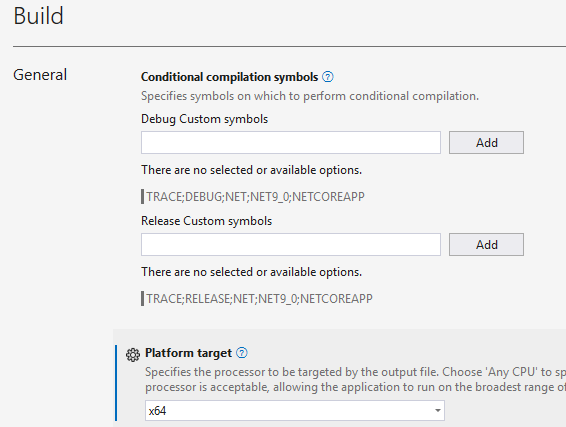Click the Release symbols list TRACE;RELEASE;NET
Viewport: 566px width, 427px height.
coord(260,299)
